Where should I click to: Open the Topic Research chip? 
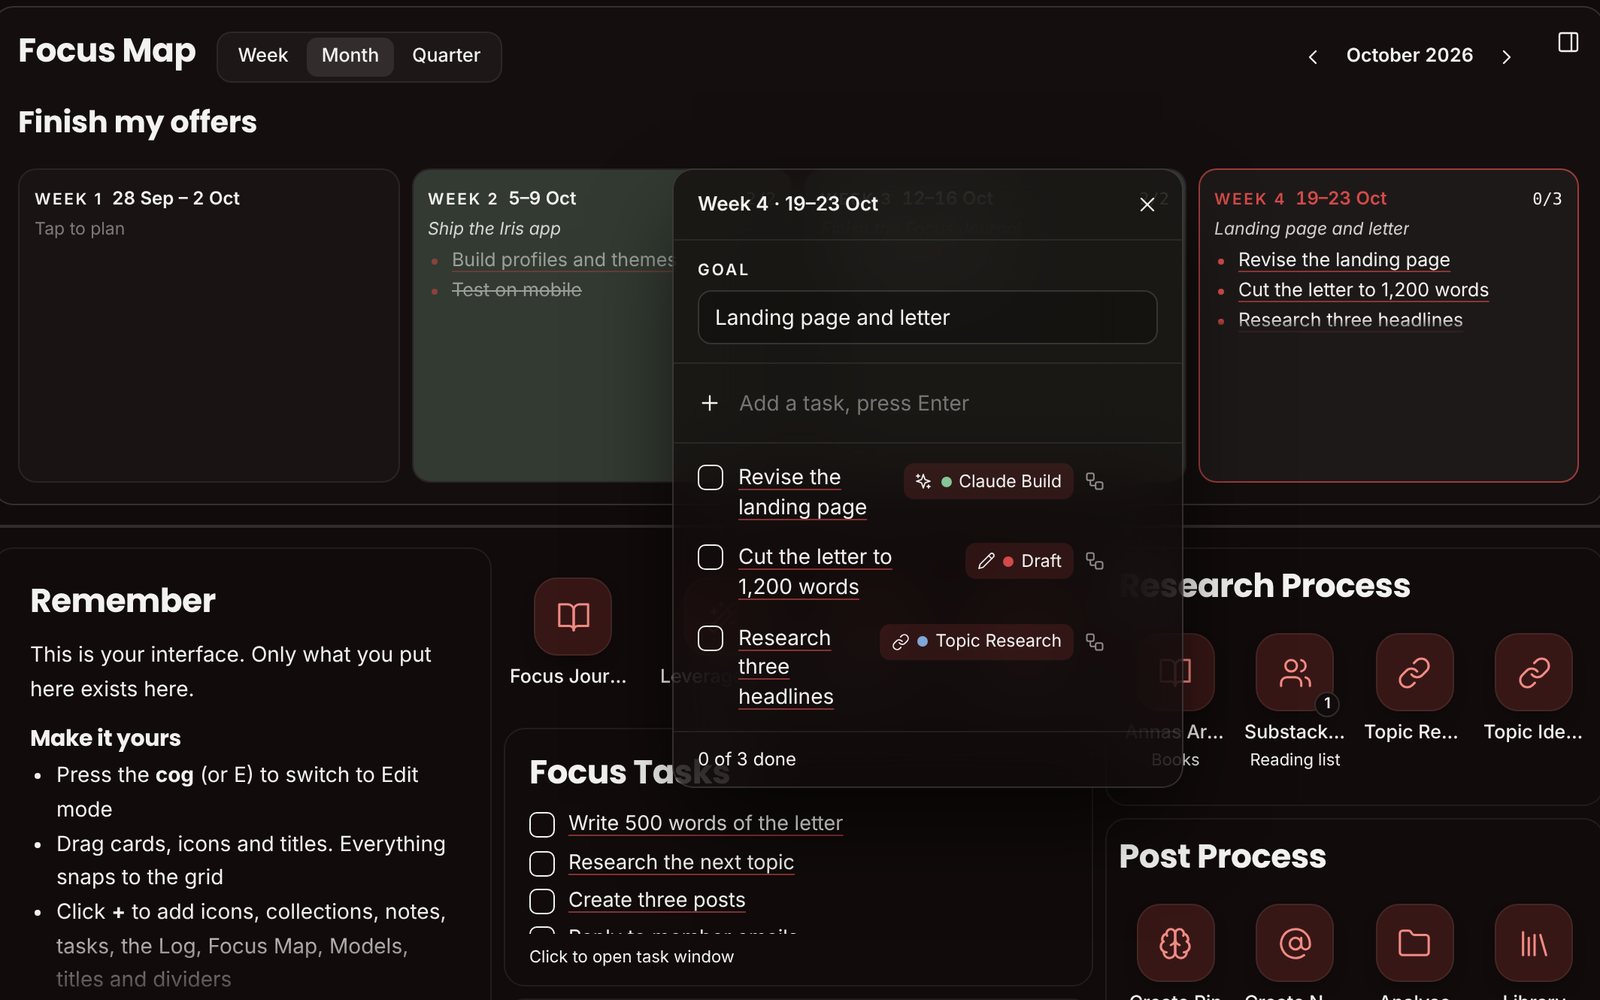tap(977, 641)
